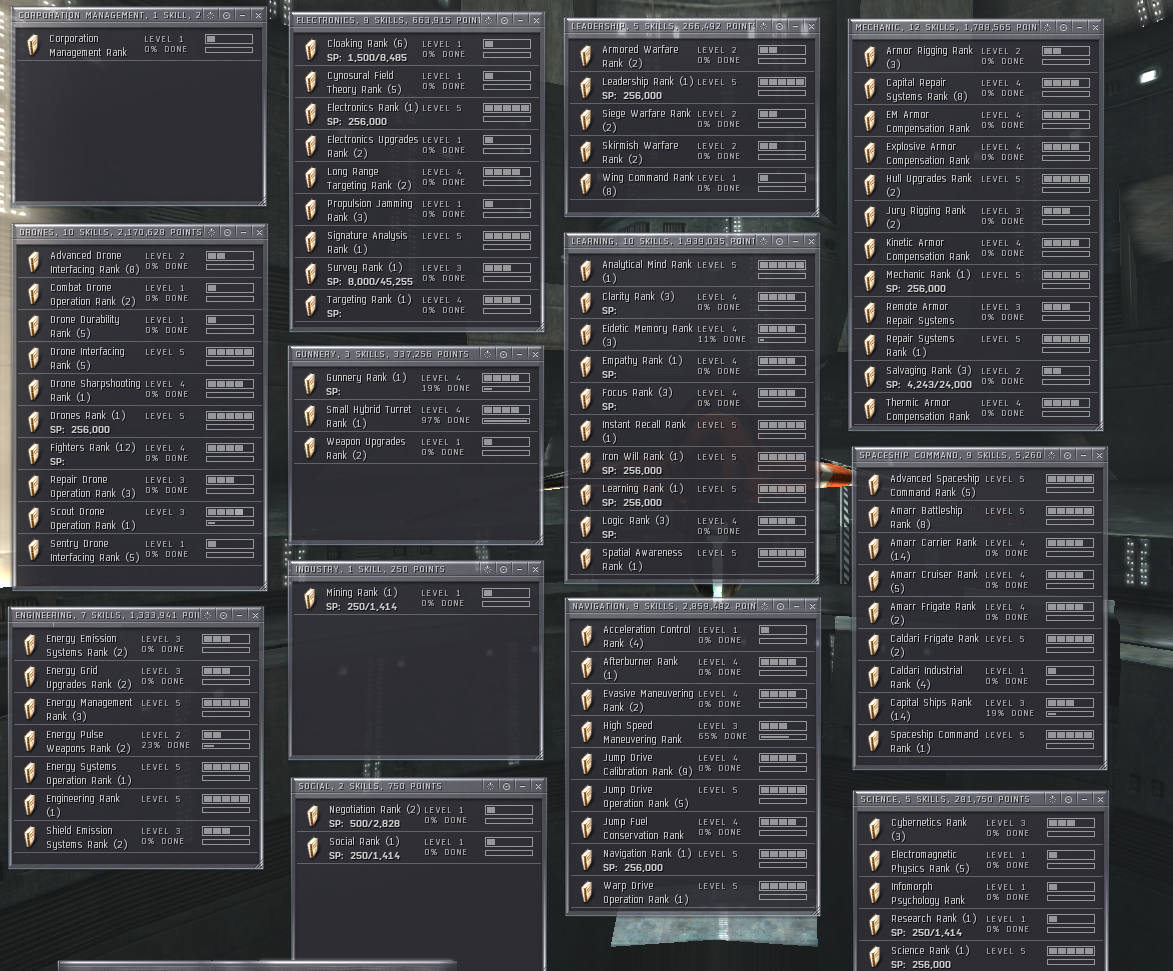Click the skill book icon next to Corporation Management Rank
The height and width of the screenshot is (971, 1173).
(x=33, y=45)
